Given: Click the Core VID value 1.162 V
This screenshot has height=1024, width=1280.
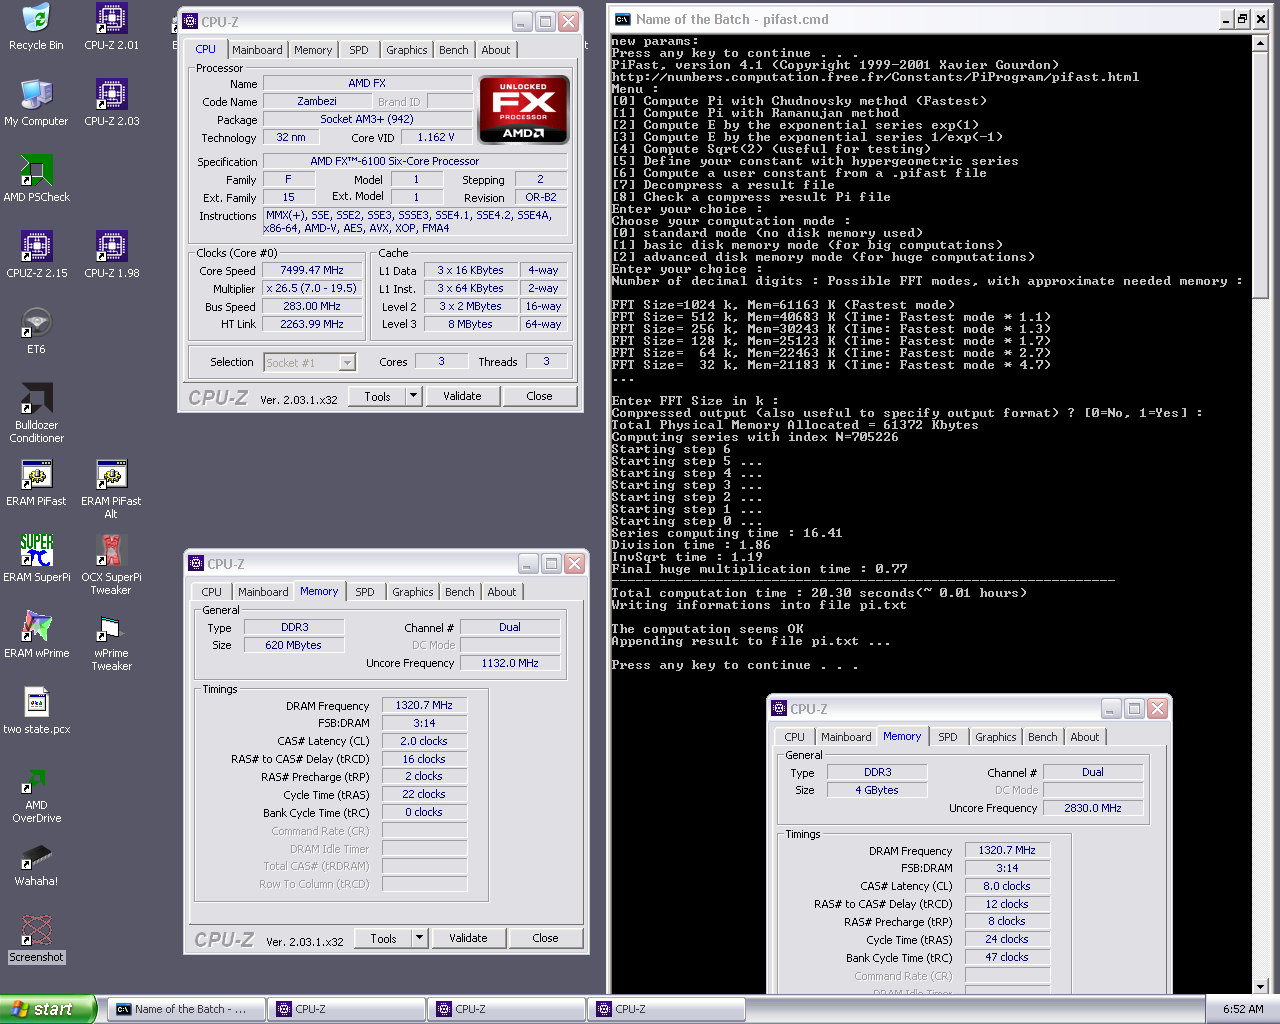Looking at the screenshot, I should click(436, 137).
